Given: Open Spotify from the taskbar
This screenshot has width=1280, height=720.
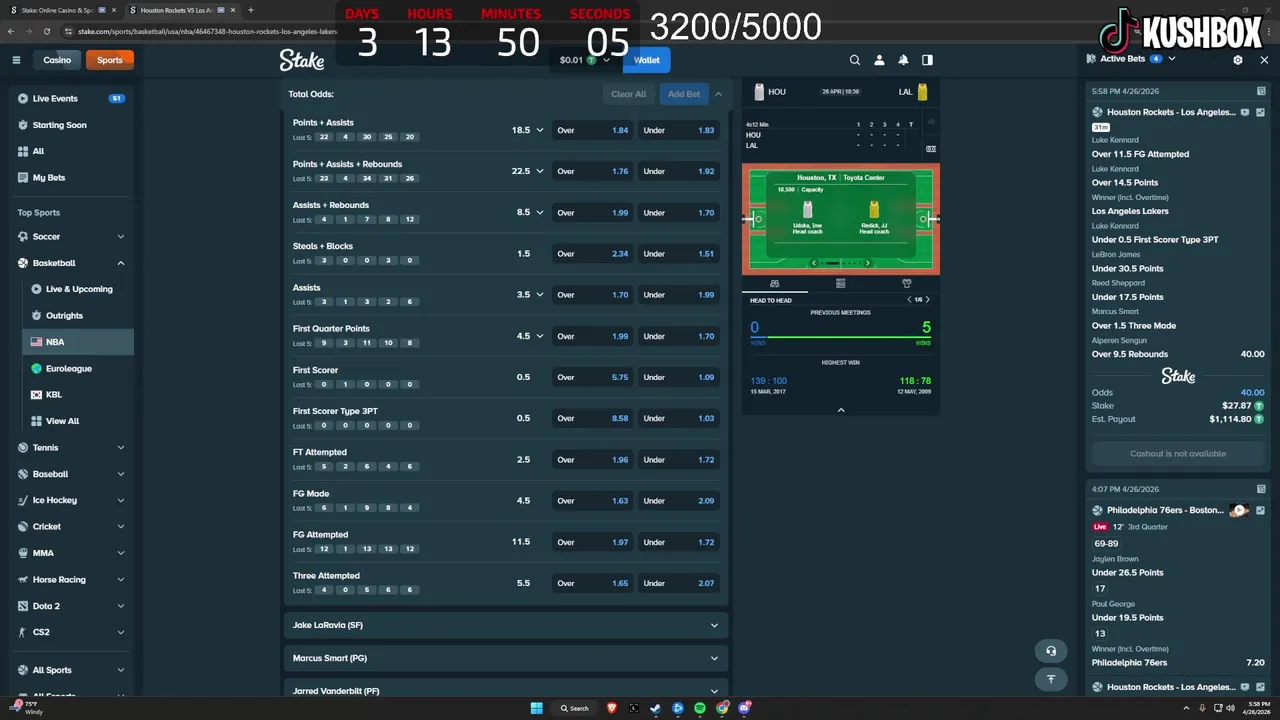Looking at the screenshot, I should (700, 708).
